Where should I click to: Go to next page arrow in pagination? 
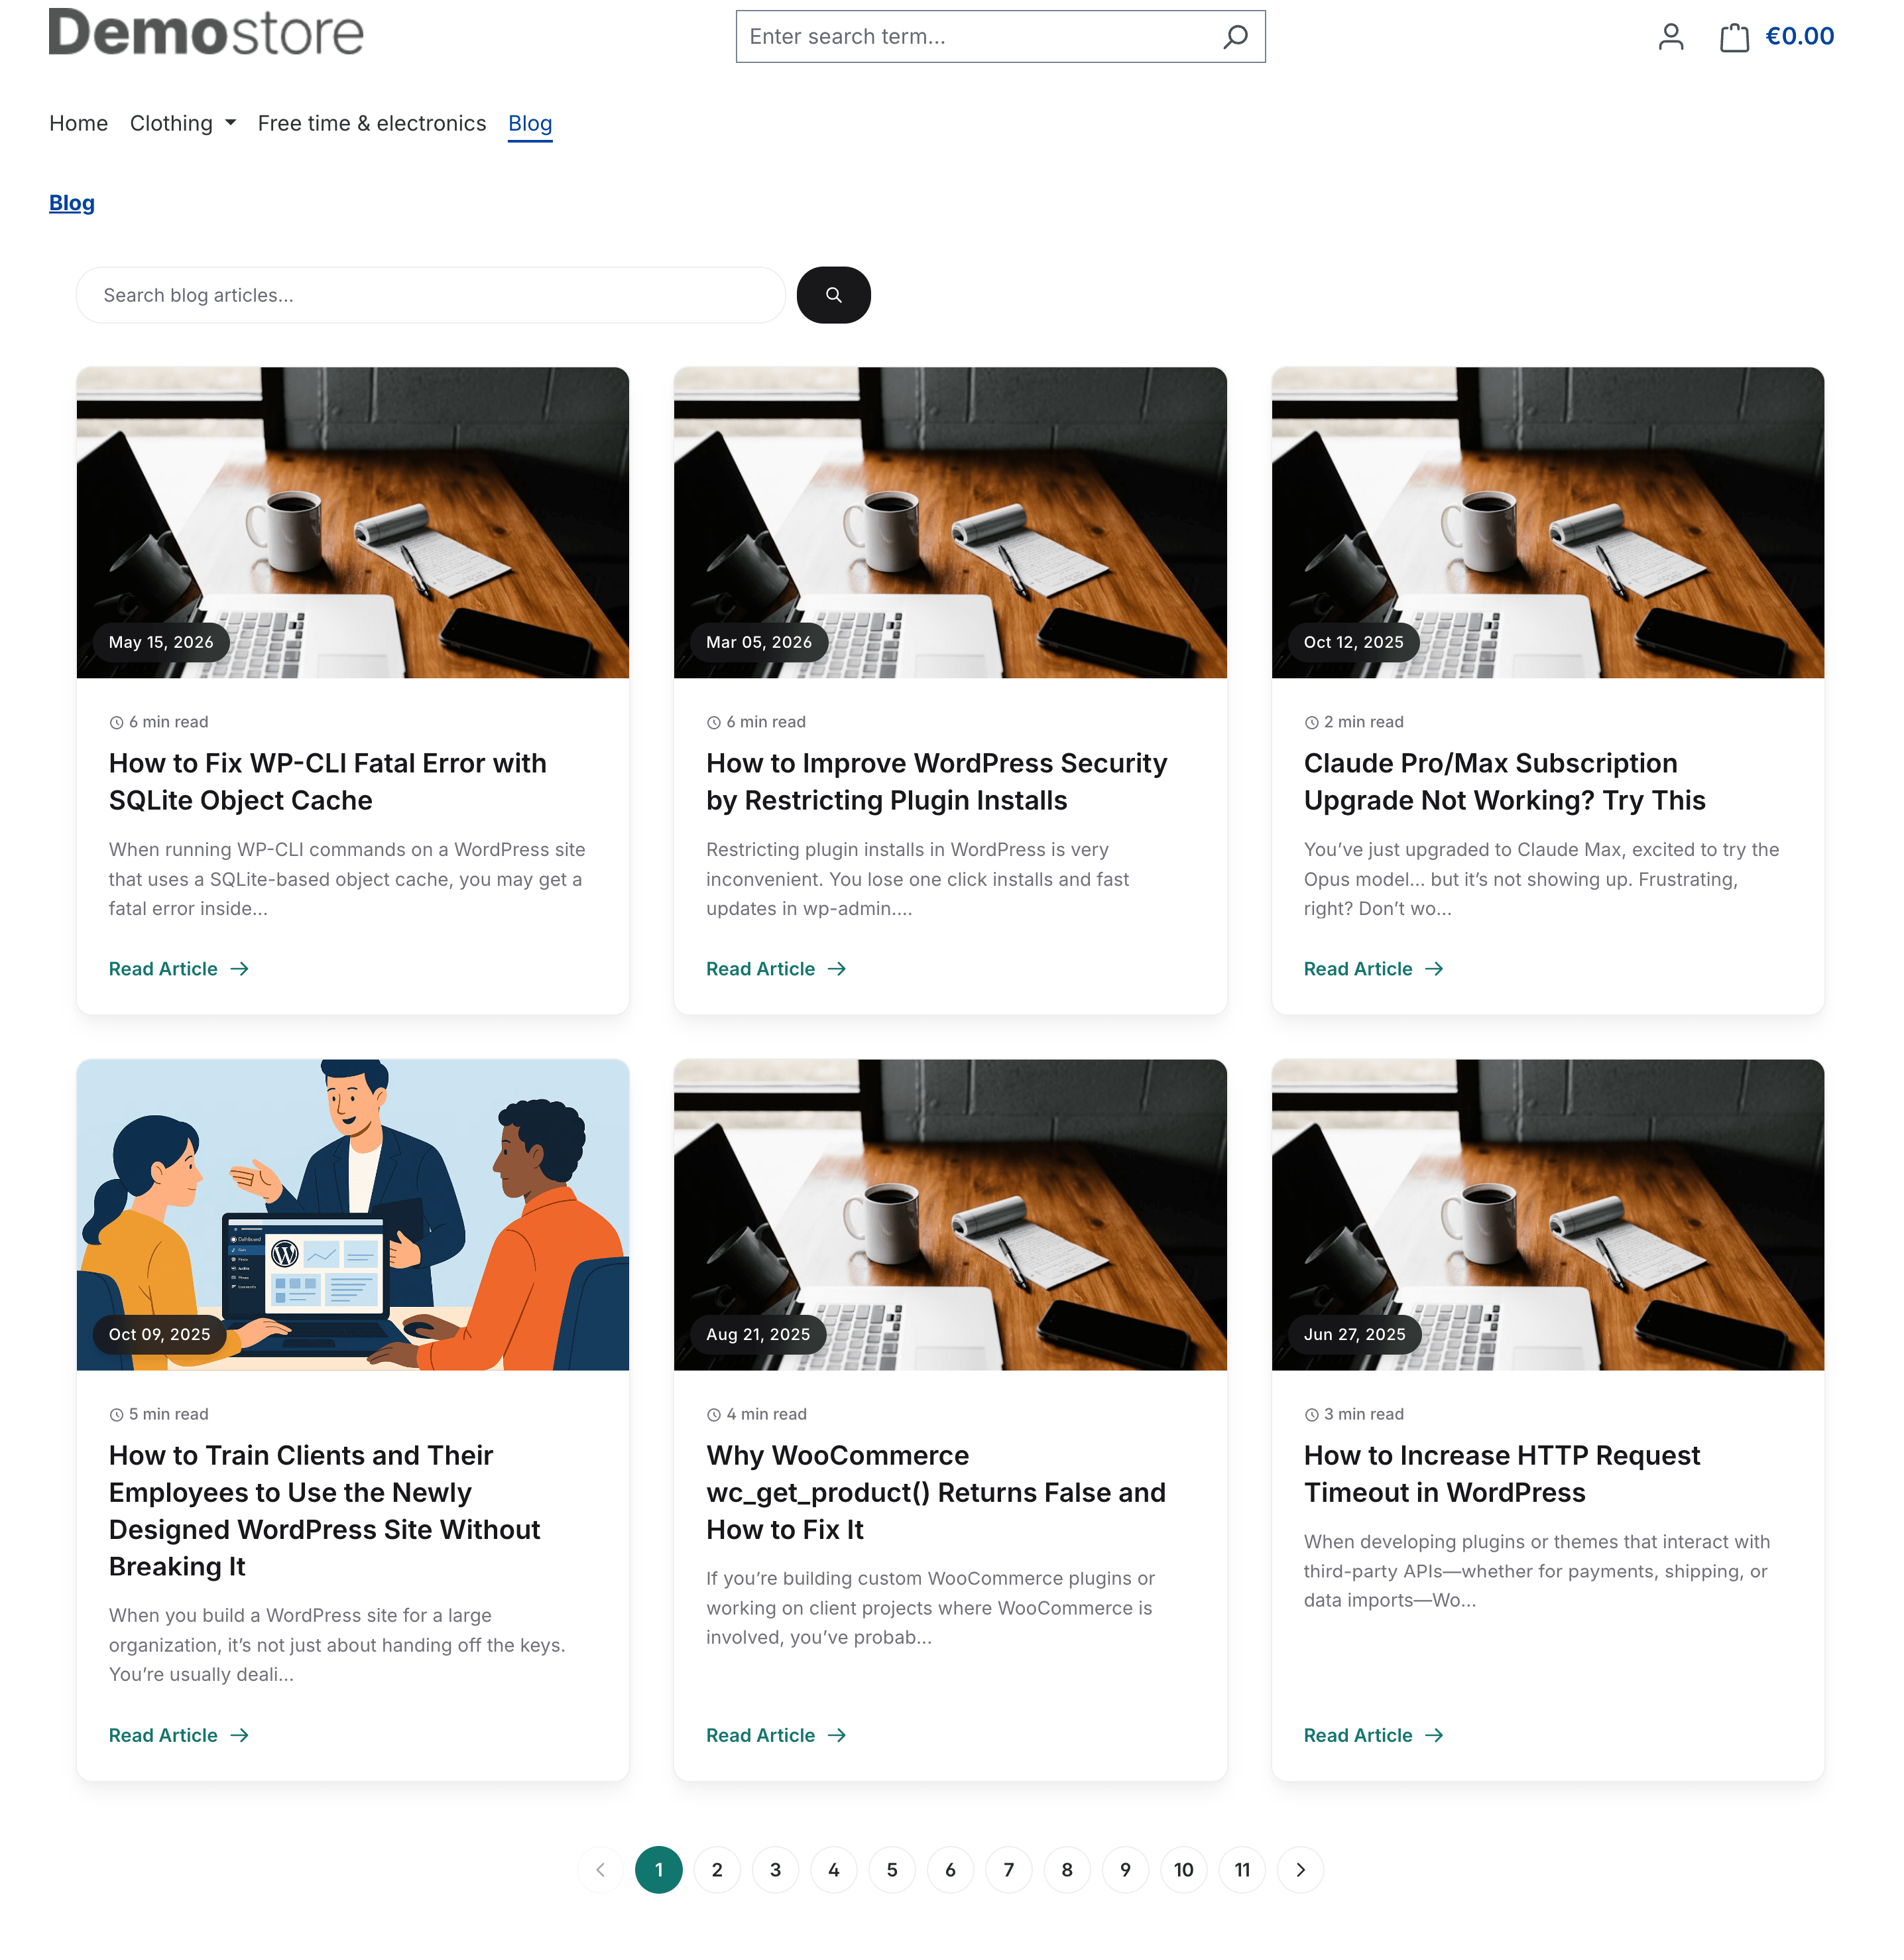(1300, 1870)
